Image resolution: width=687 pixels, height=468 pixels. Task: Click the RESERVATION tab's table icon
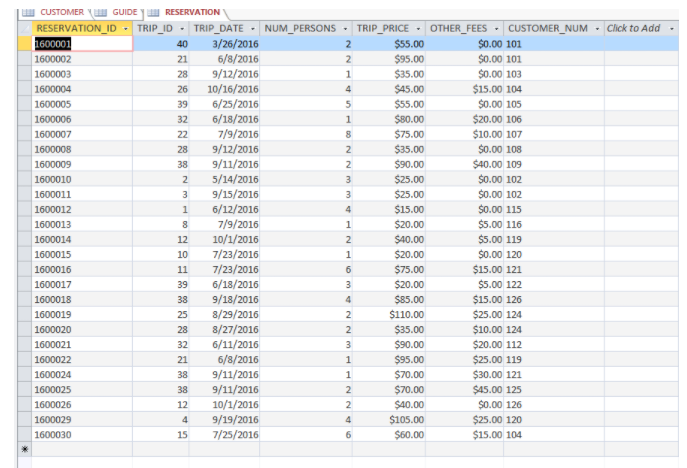(x=153, y=12)
